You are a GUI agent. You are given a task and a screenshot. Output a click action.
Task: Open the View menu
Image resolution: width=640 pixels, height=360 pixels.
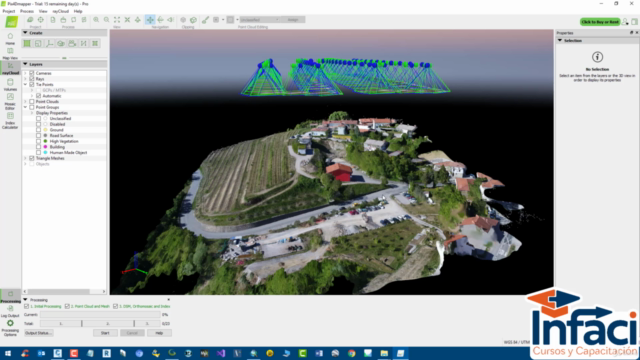(x=43, y=11)
